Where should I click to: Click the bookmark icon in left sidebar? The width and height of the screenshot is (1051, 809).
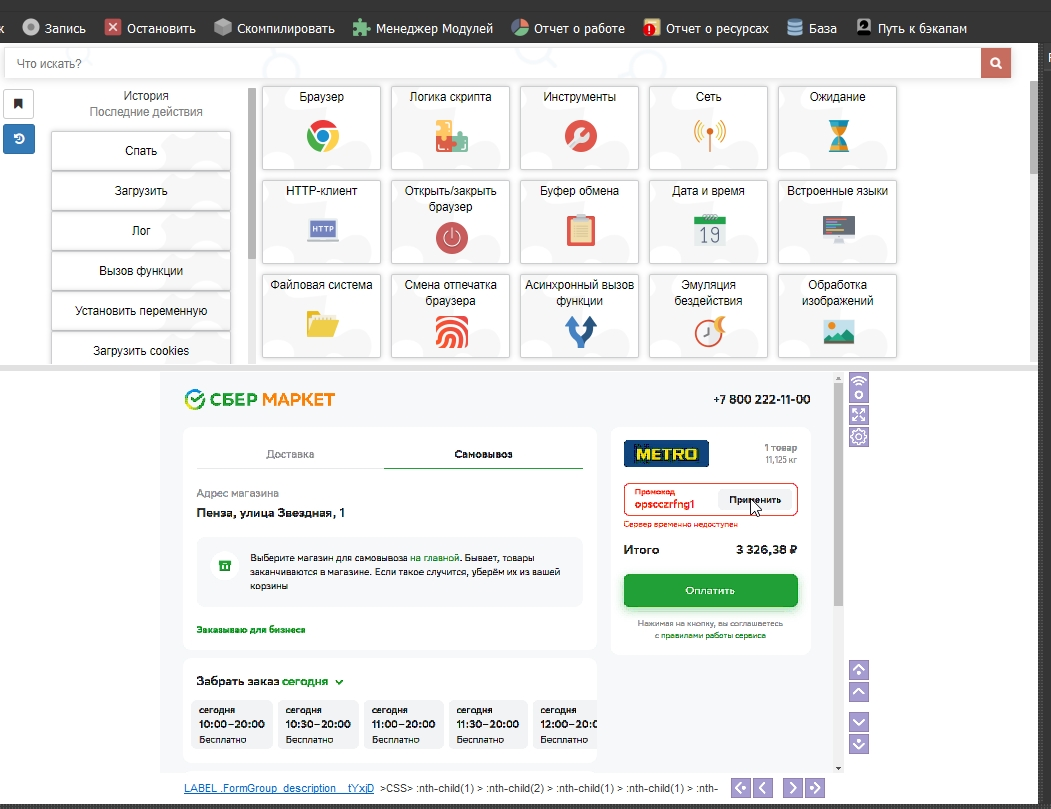(x=19, y=104)
